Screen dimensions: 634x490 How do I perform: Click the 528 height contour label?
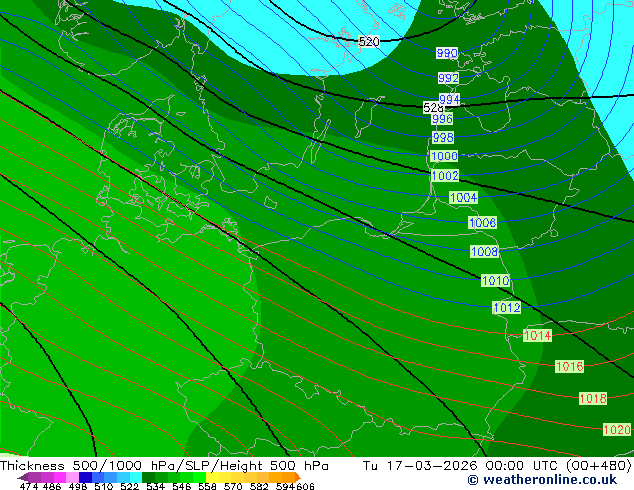pos(433,108)
